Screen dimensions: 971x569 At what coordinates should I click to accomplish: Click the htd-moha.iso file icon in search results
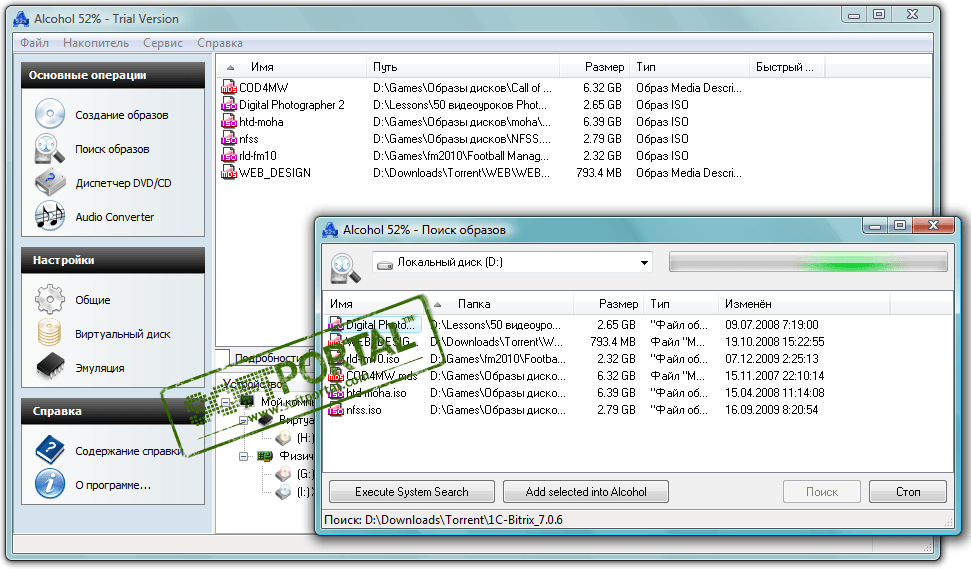(336, 393)
